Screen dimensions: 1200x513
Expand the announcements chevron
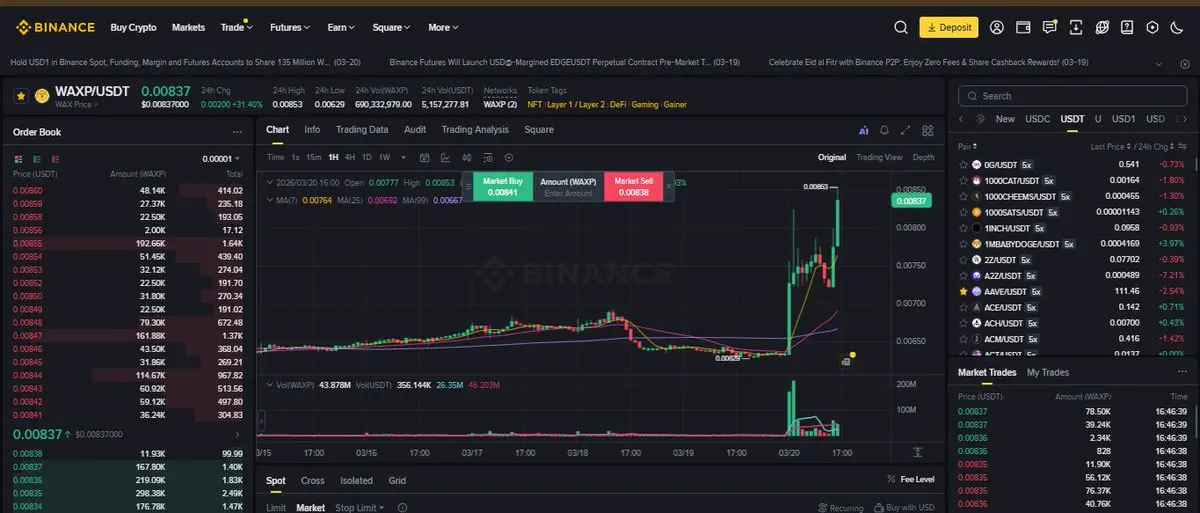point(1158,62)
